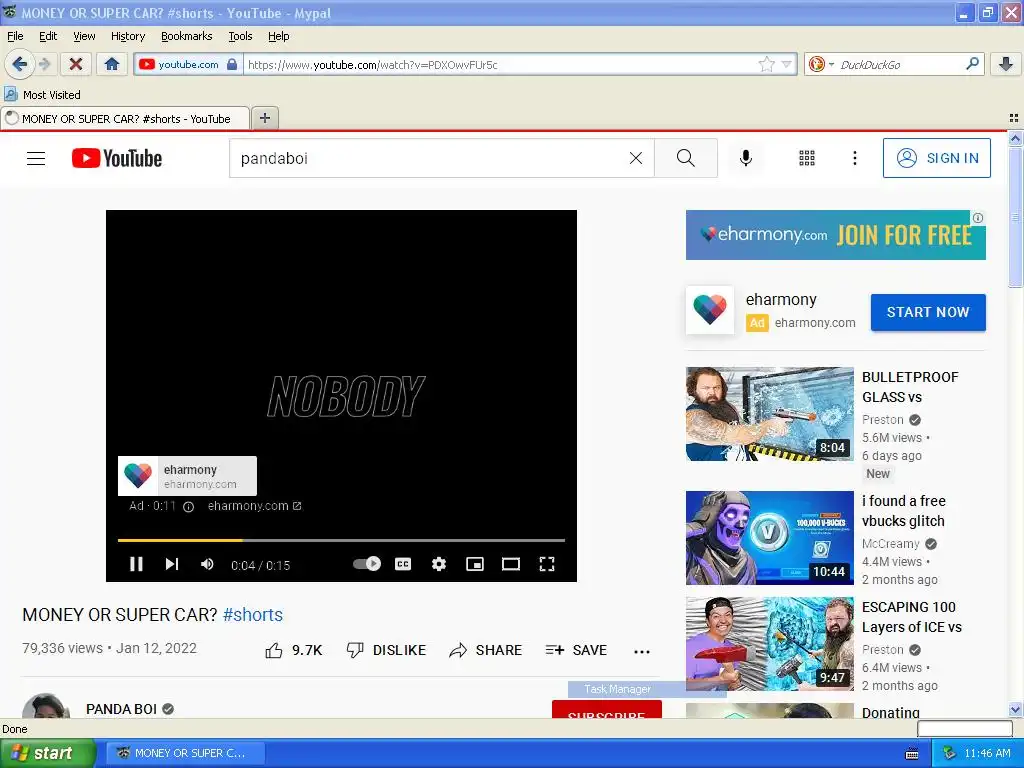Click the SHARE button
The width and height of the screenshot is (1024, 768).
click(x=486, y=650)
